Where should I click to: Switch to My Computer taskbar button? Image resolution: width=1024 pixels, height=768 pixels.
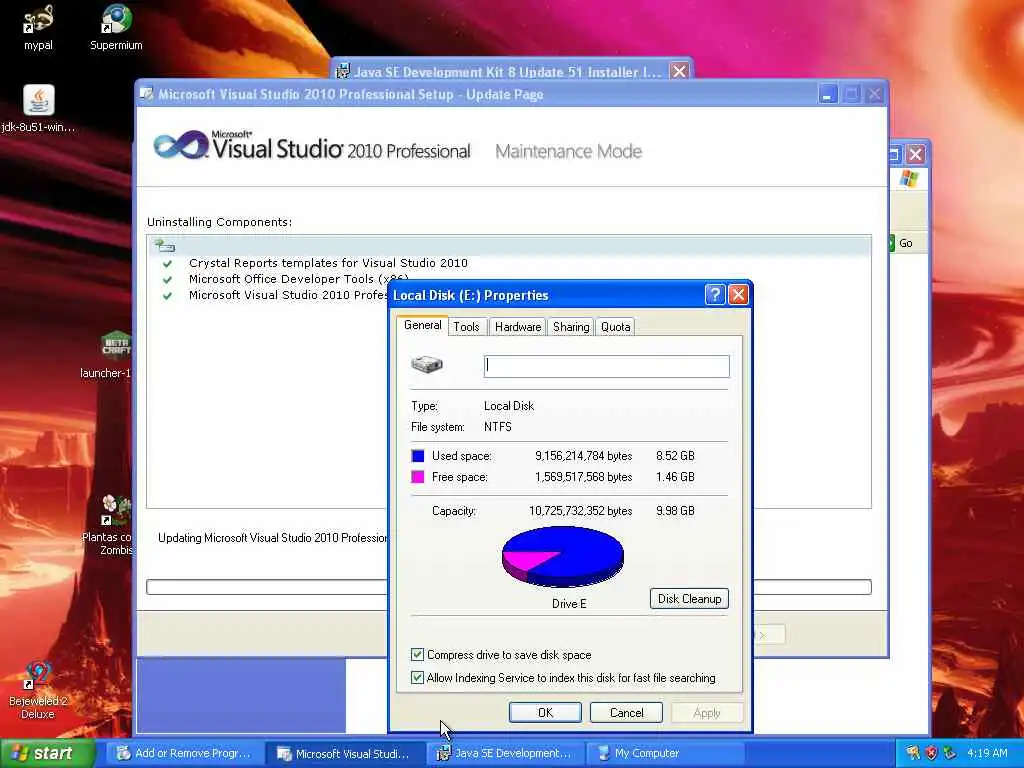[666, 753]
